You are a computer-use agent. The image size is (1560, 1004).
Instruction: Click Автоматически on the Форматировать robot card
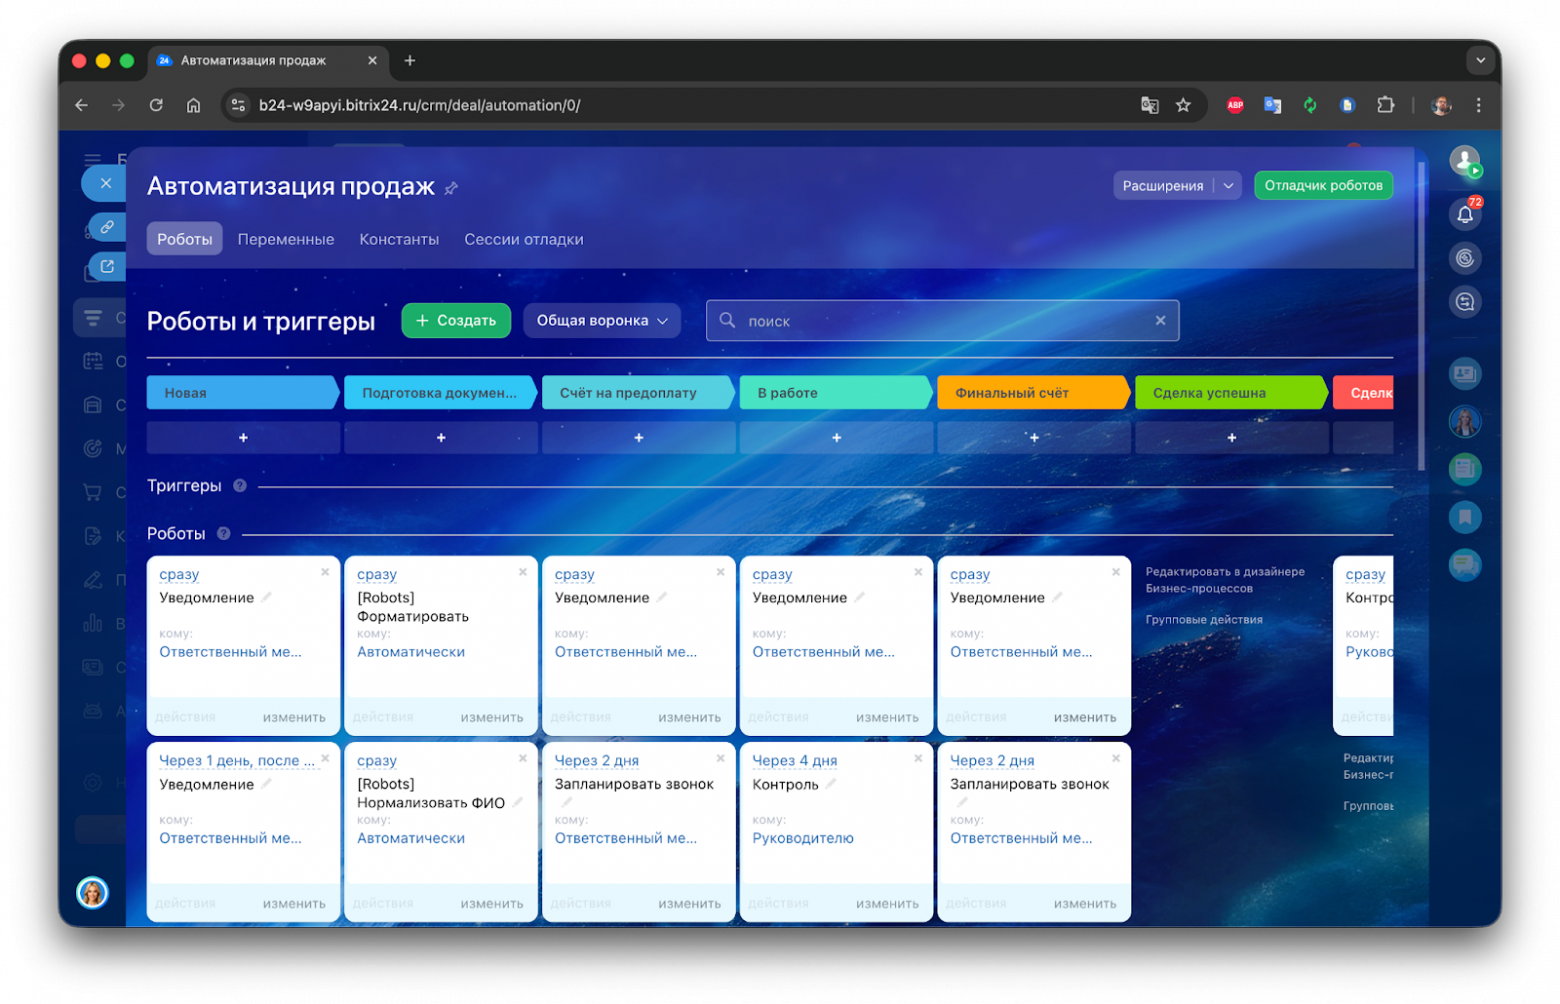click(x=411, y=652)
